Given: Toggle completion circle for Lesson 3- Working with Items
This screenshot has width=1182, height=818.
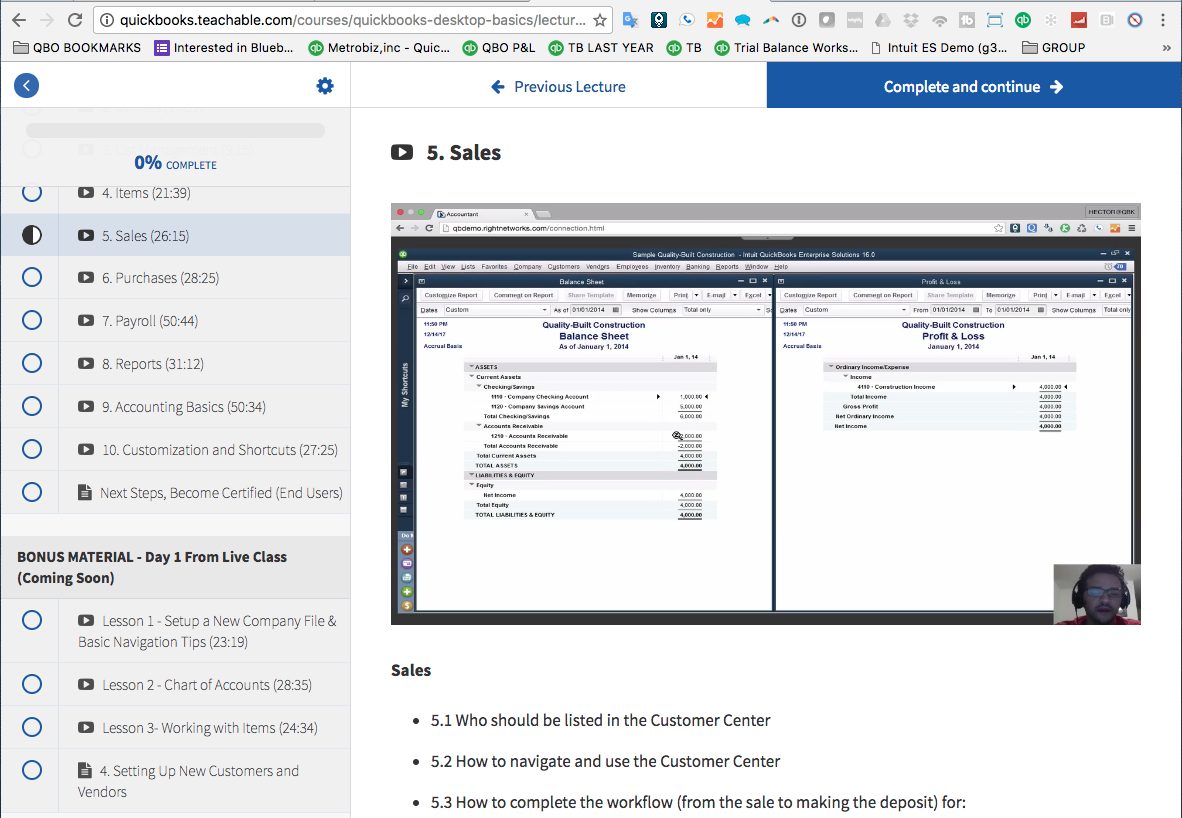Looking at the screenshot, I should point(32,728).
